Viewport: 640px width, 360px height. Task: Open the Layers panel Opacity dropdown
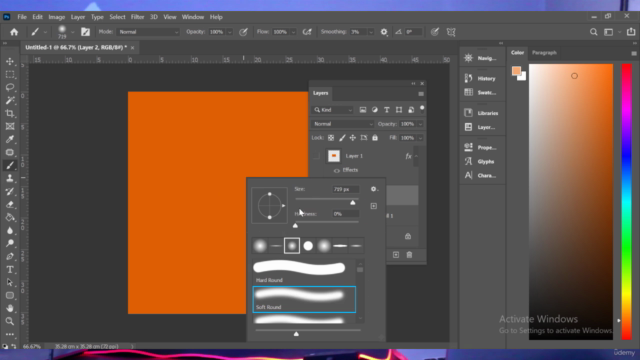click(420, 124)
